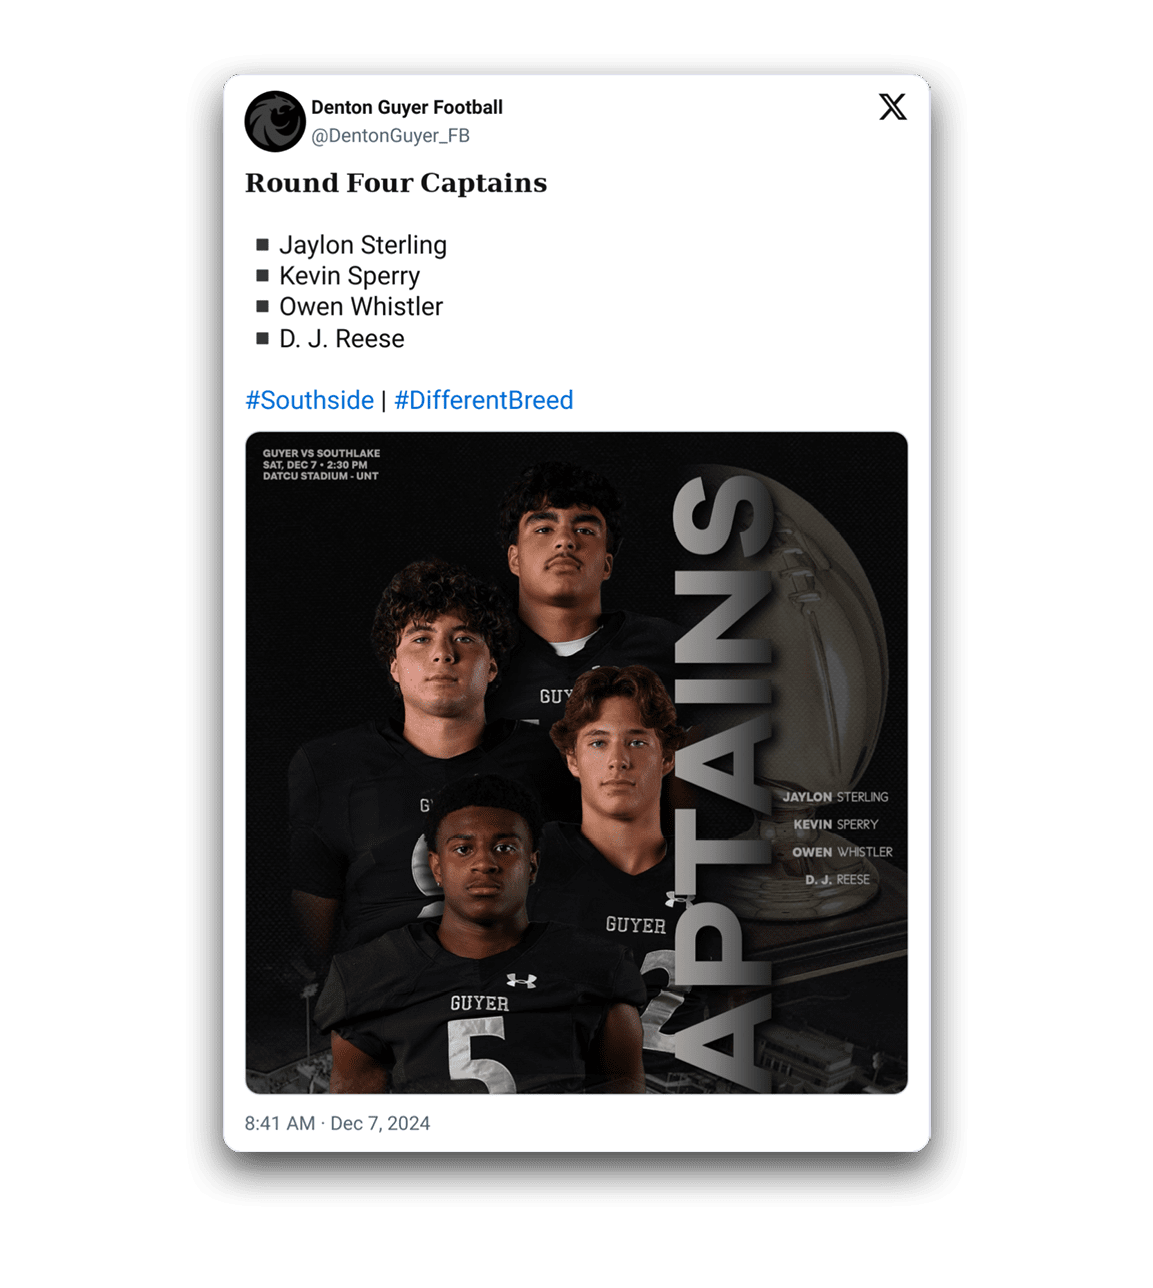1153x1288 pixels.
Task: Click JAYLON STERLING name inside the graphic
Action: 835,797
